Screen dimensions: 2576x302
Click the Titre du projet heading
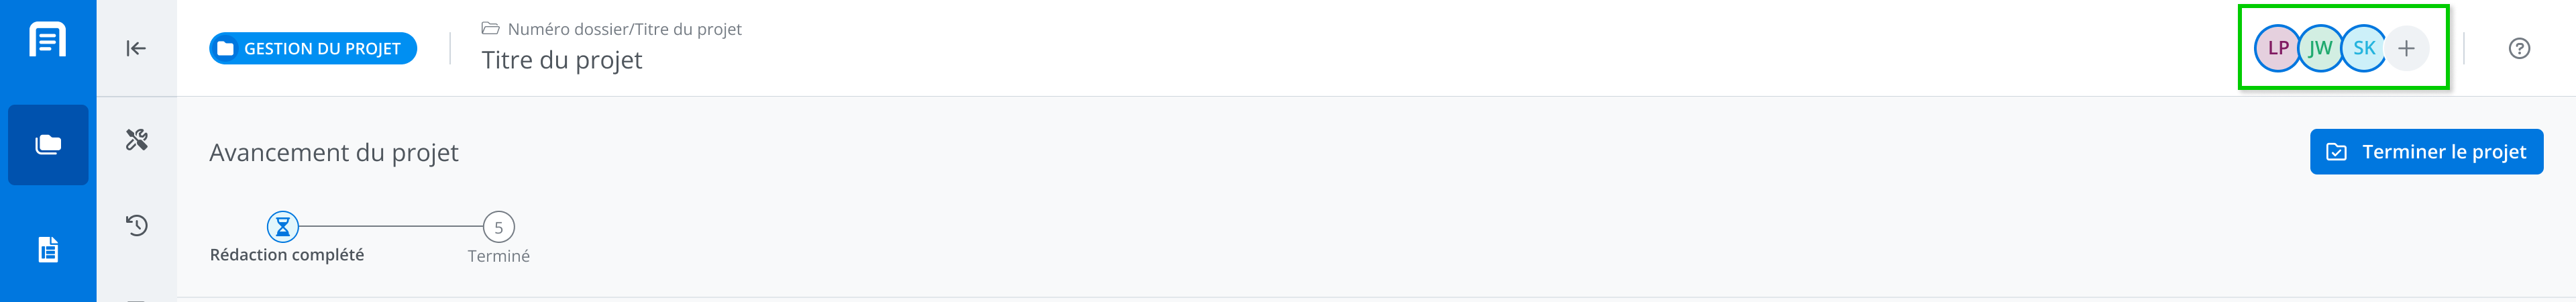(562, 60)
